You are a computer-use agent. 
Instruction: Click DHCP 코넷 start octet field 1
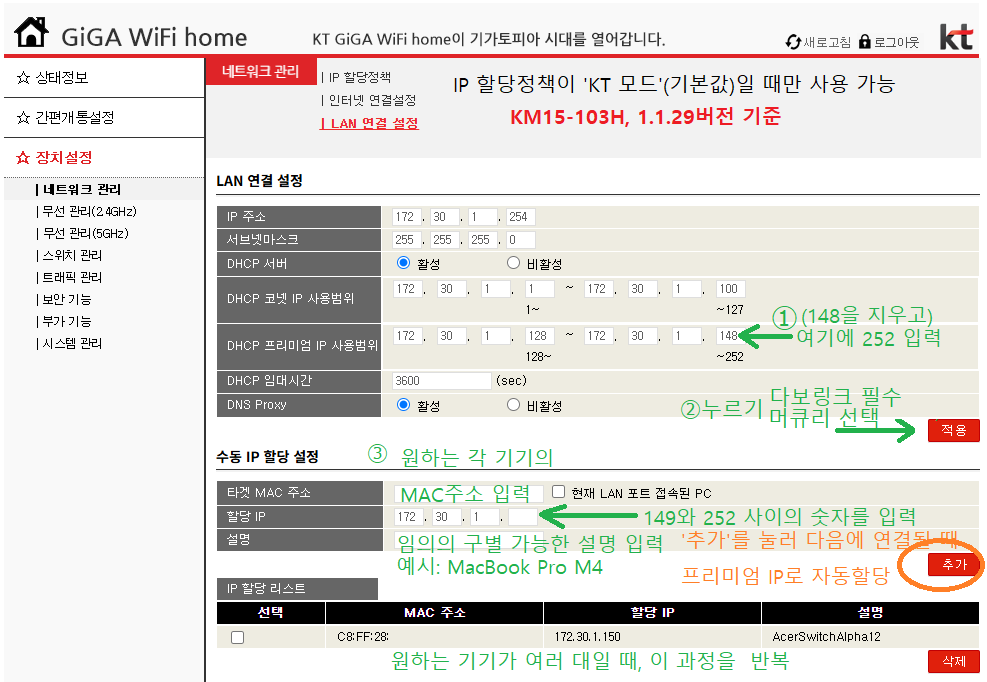(540, 289)
